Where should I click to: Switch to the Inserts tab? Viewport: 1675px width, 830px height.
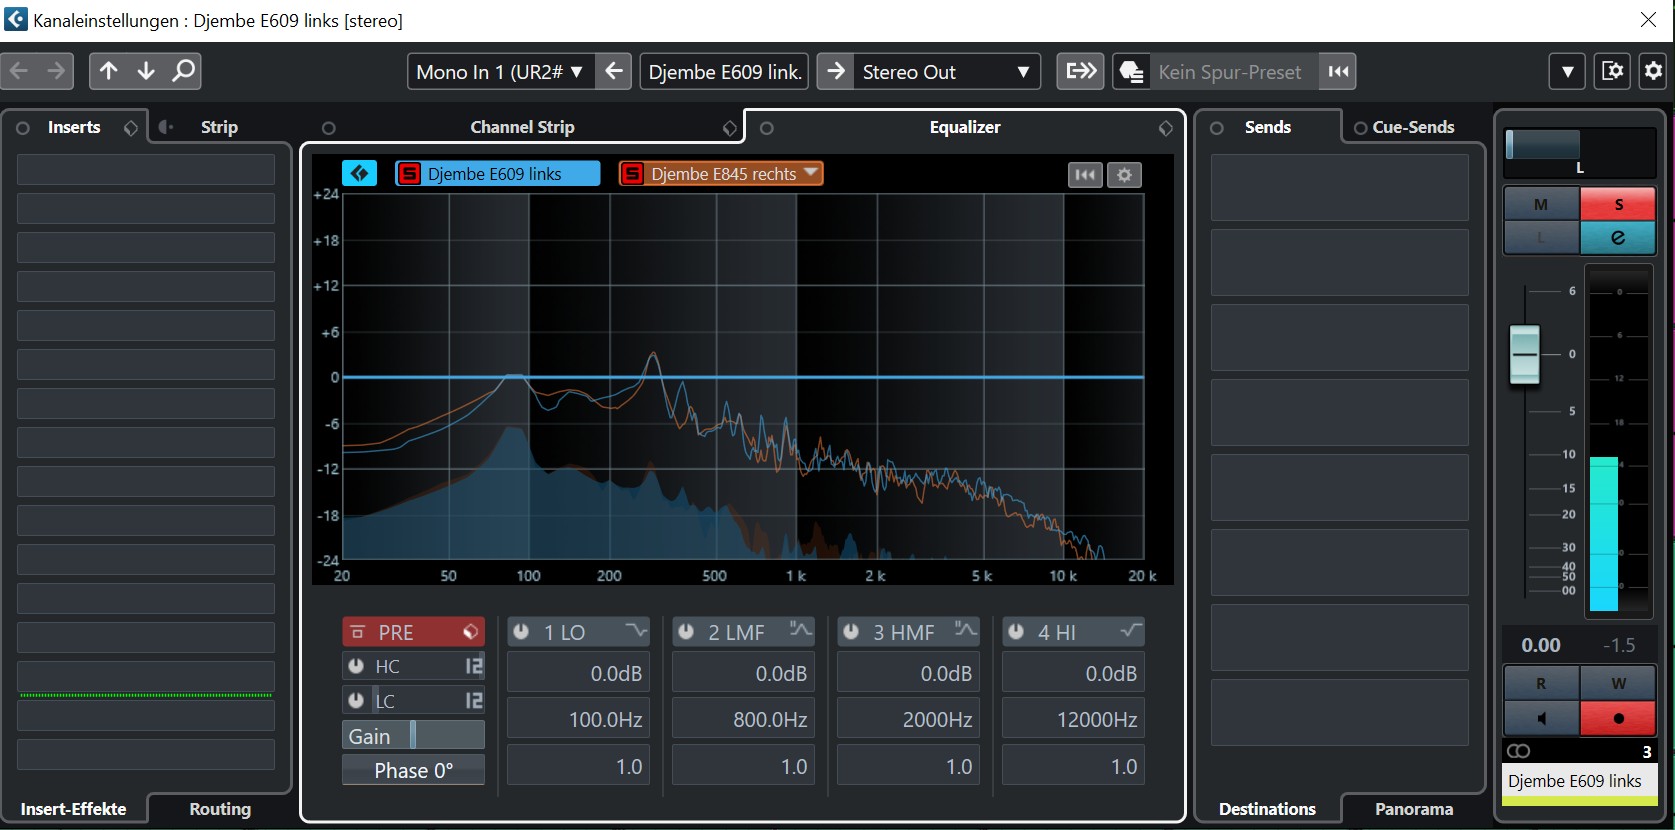click(74, 127)
